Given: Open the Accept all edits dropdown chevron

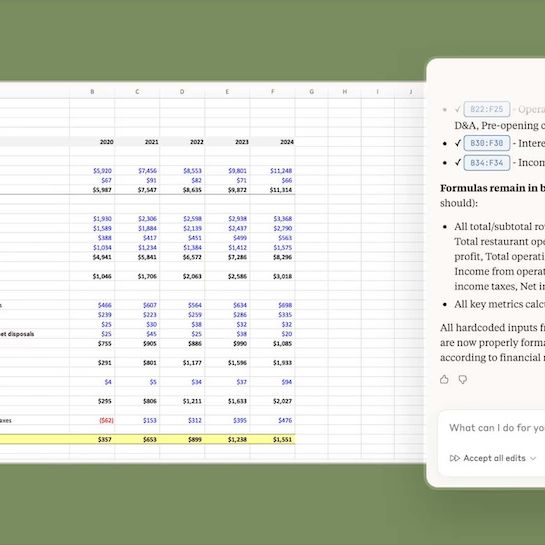Looking at the screenshot, I should tap(533, 458).
